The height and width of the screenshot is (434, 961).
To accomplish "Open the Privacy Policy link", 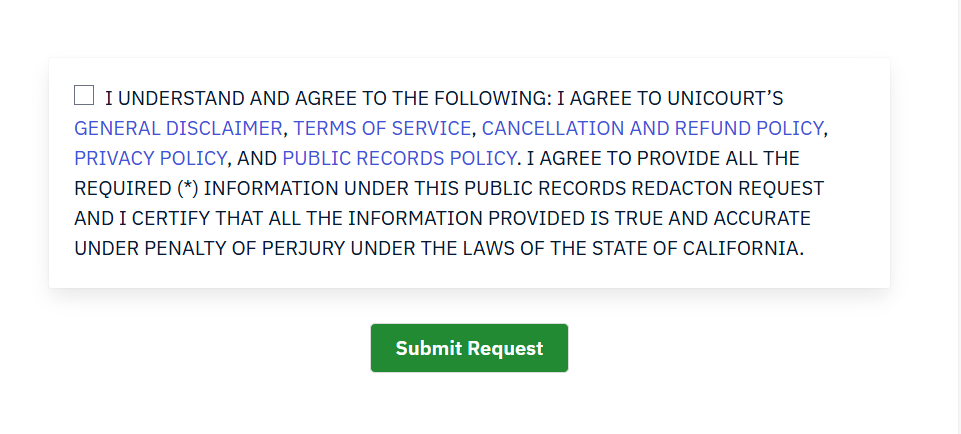I will click(x=151, y=158).
